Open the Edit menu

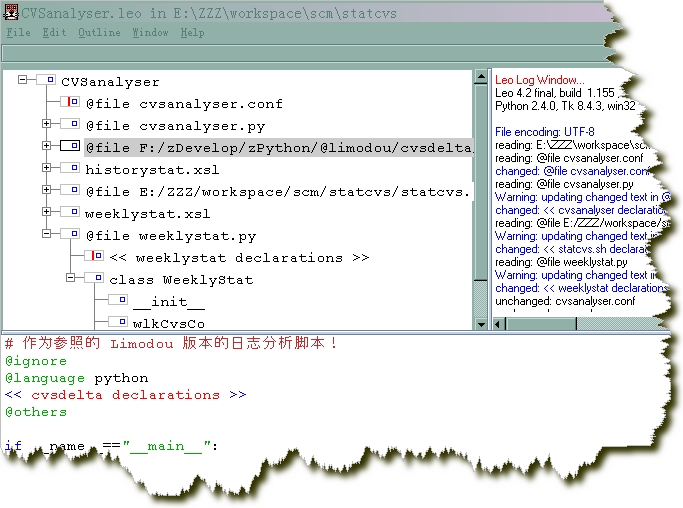[54, 33]
